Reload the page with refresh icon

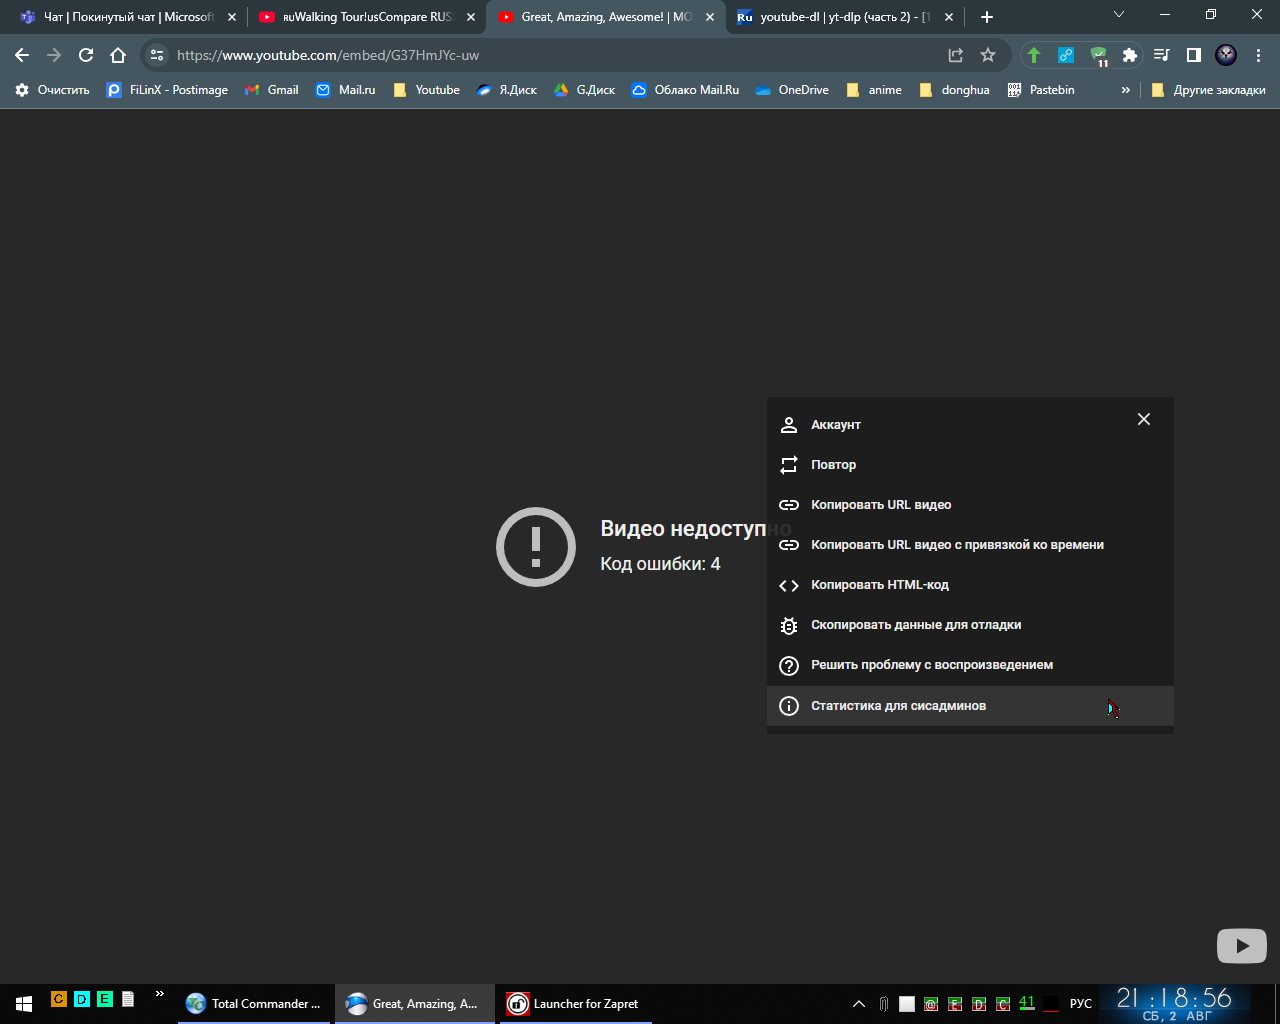[x=86, y=55]
